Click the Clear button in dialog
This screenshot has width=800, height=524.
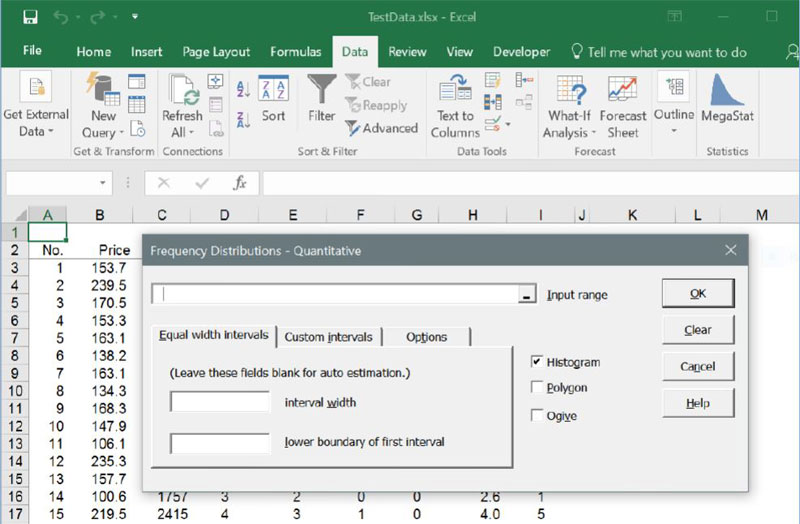pos(697,330)
